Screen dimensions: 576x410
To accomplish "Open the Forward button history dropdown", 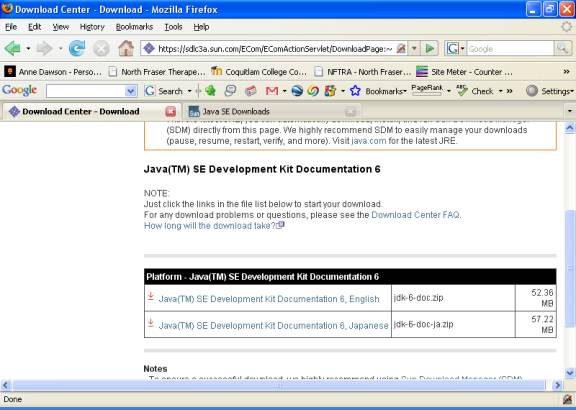I will pyautogui.click(x=60, y=48).
